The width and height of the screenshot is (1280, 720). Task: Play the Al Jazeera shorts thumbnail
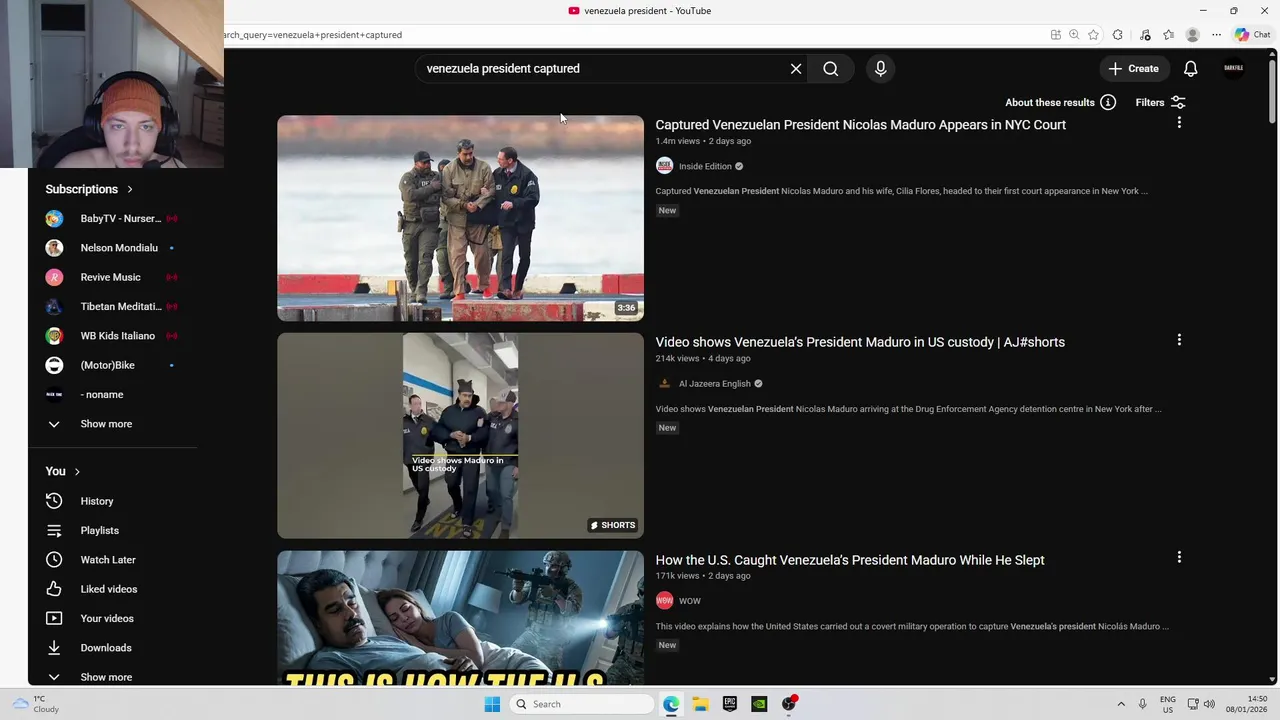pos(460,436)
